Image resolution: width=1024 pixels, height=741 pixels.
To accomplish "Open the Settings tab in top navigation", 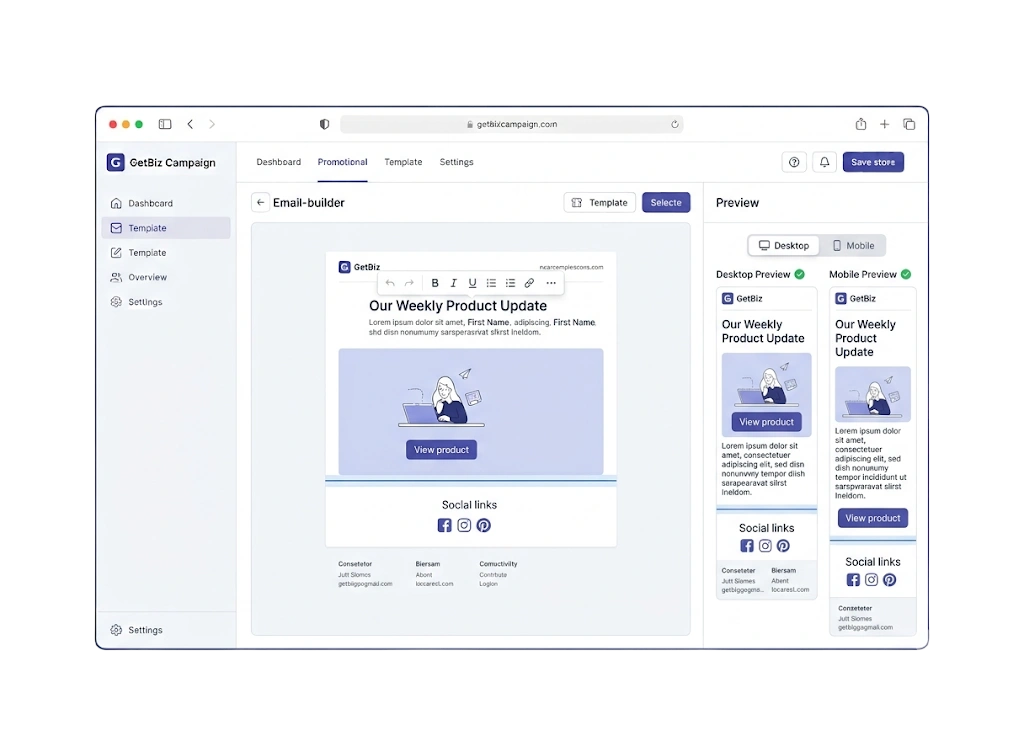I will (456, 162).
